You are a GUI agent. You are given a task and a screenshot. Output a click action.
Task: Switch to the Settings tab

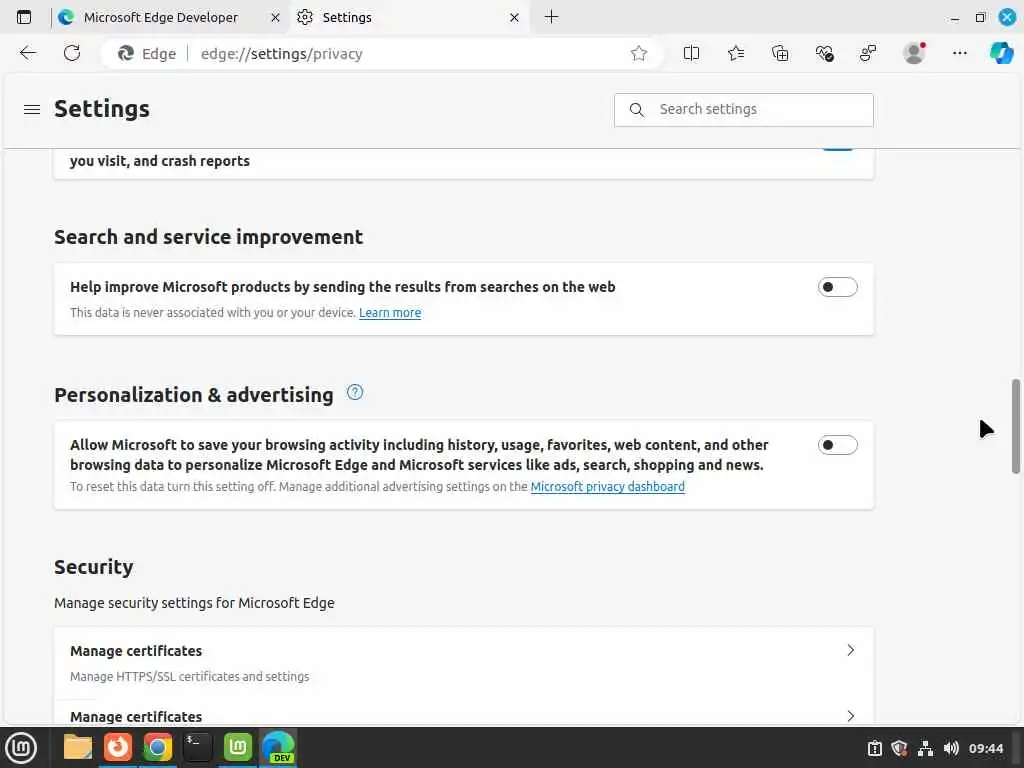(x=409, y=18)
